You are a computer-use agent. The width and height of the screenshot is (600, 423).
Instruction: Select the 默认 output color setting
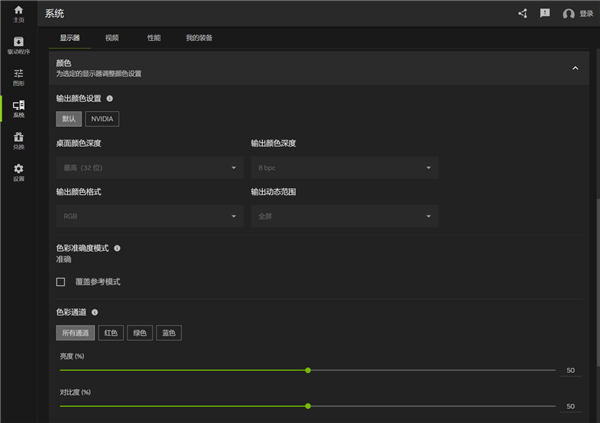coord(68,119)
